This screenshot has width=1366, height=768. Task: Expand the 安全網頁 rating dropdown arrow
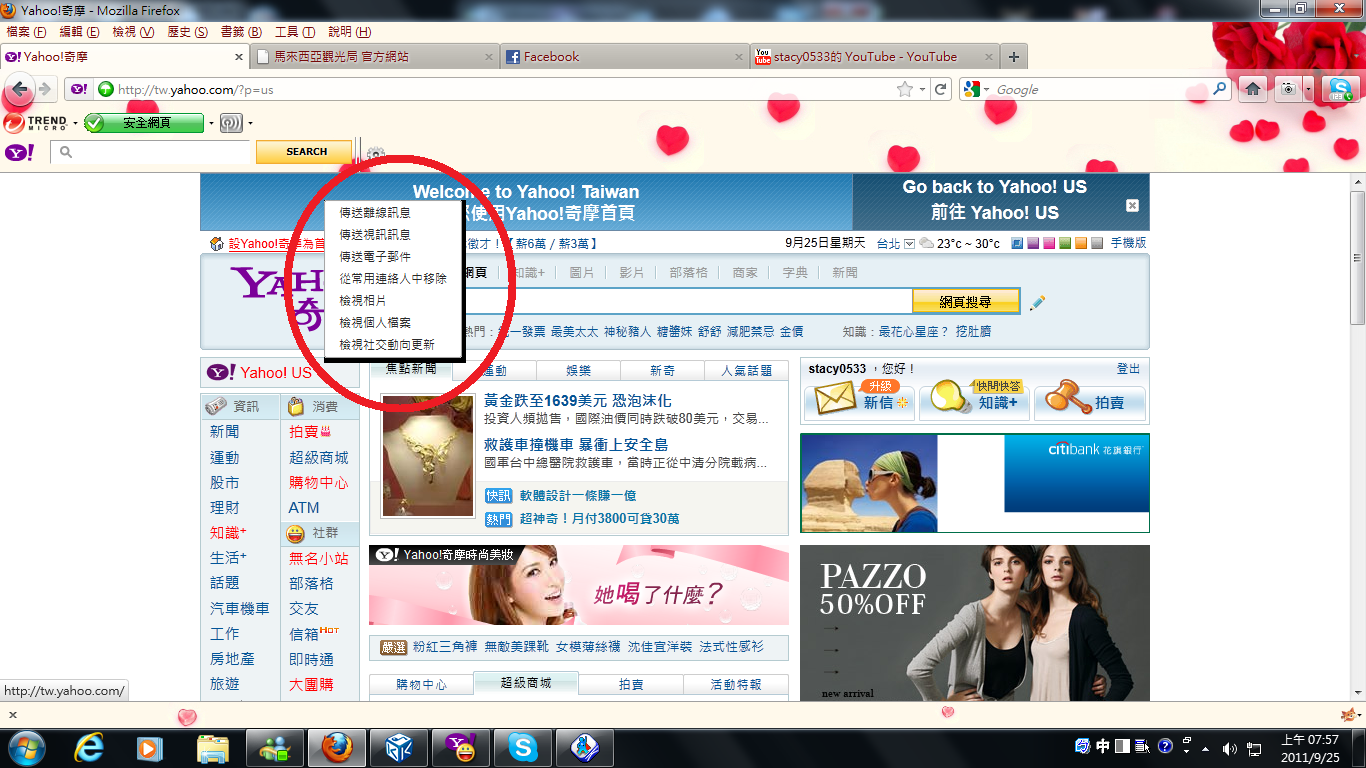(212, 124)
